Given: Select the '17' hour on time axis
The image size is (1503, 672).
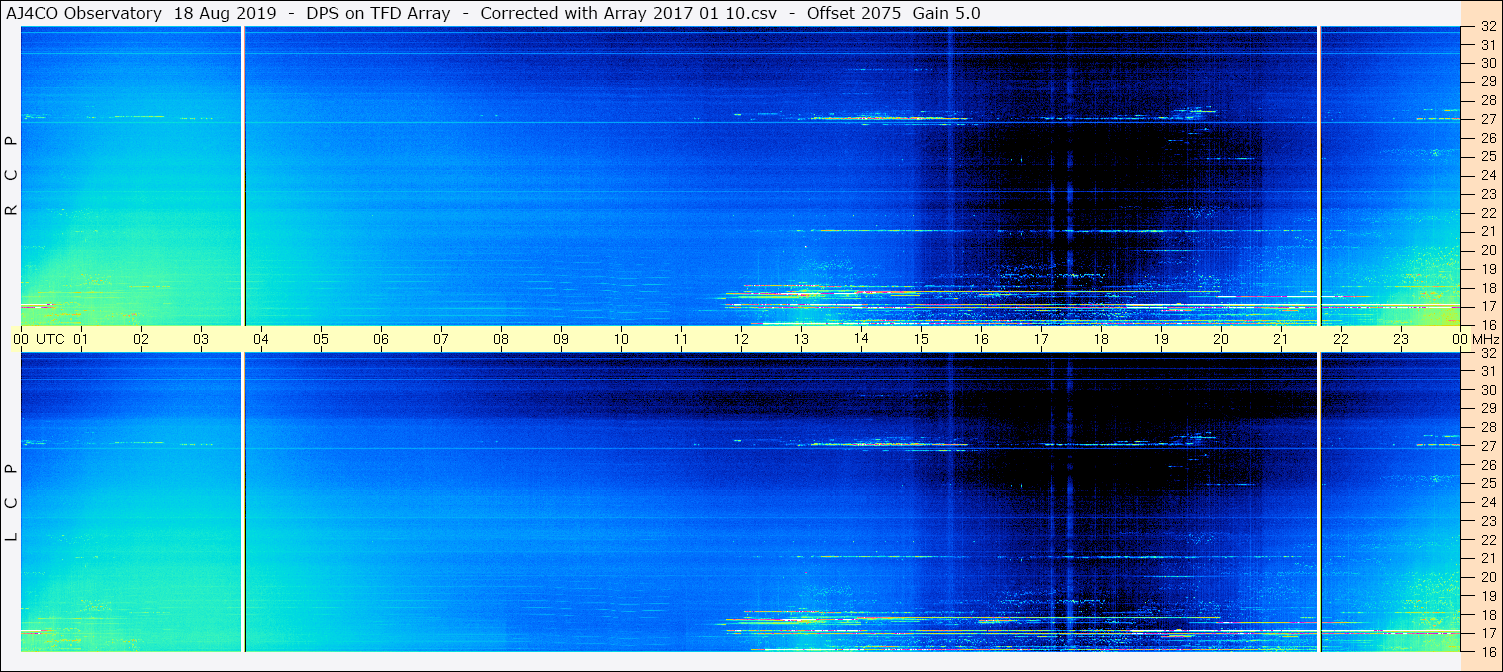Looking at the screenshot, I should pos(1041,339).
